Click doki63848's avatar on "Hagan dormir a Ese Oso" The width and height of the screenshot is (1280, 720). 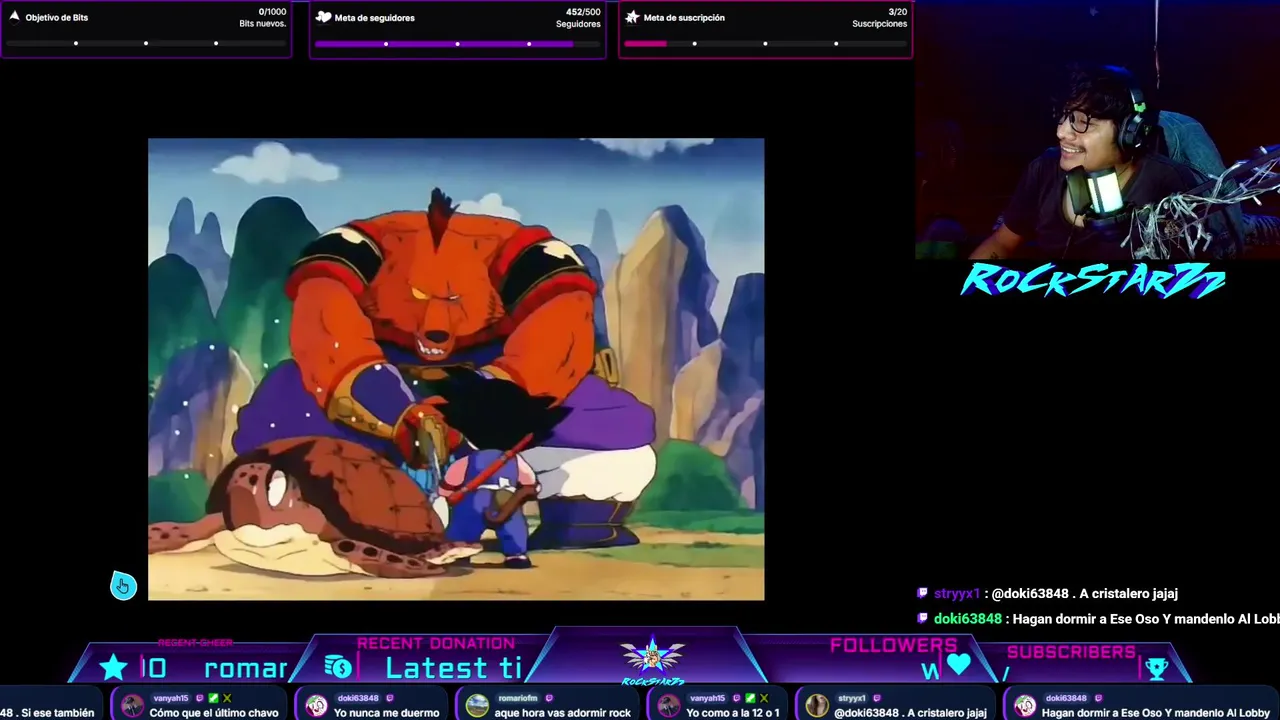point(1025,706)
